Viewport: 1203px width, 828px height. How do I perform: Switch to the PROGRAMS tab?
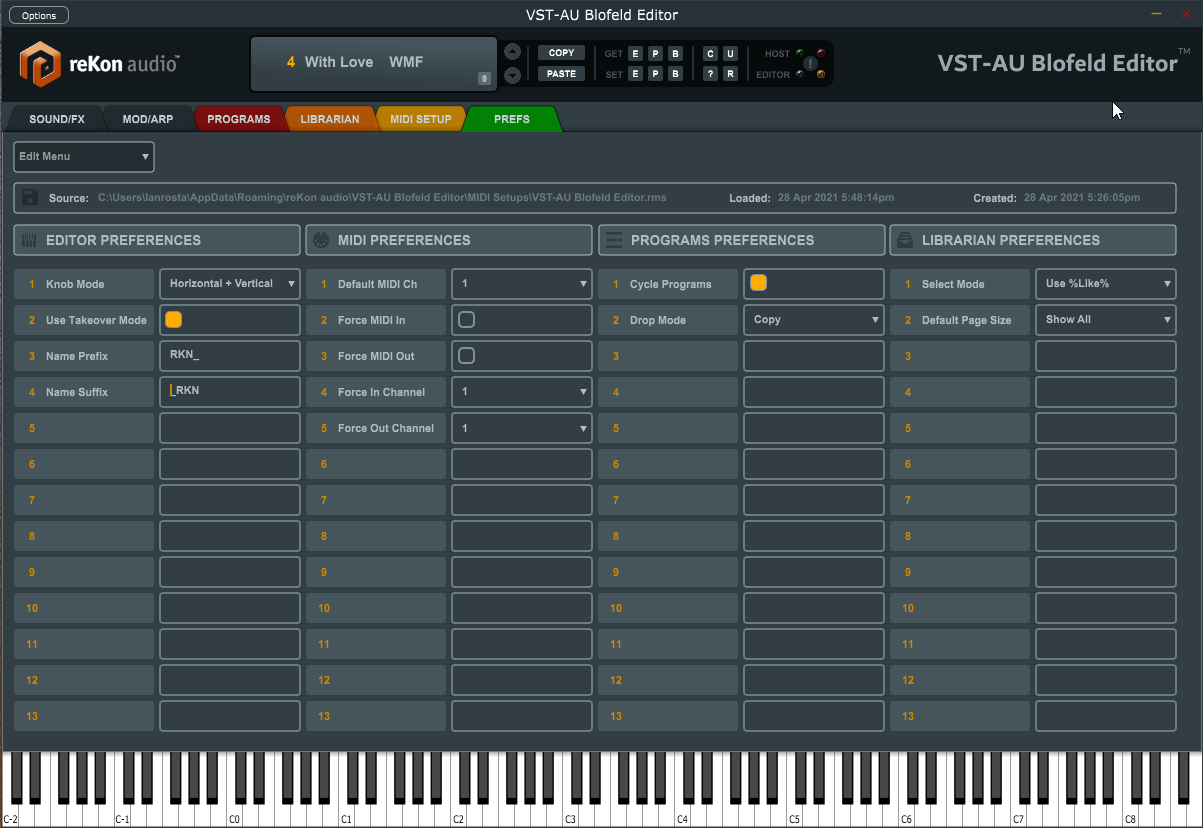coord(239,119)
